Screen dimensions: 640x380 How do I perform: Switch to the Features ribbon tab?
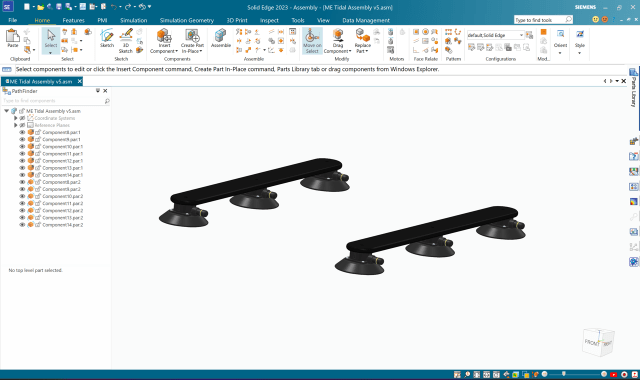(x=73, y=20)
